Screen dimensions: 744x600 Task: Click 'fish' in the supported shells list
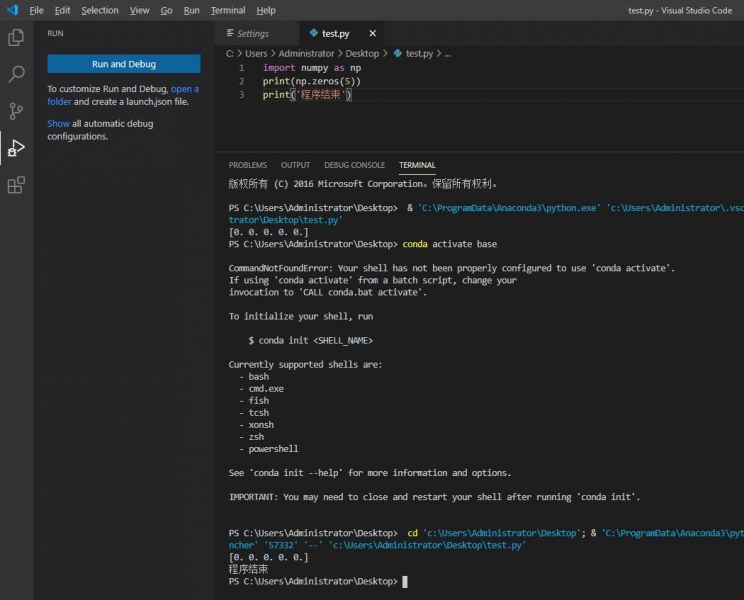point(259,400)
